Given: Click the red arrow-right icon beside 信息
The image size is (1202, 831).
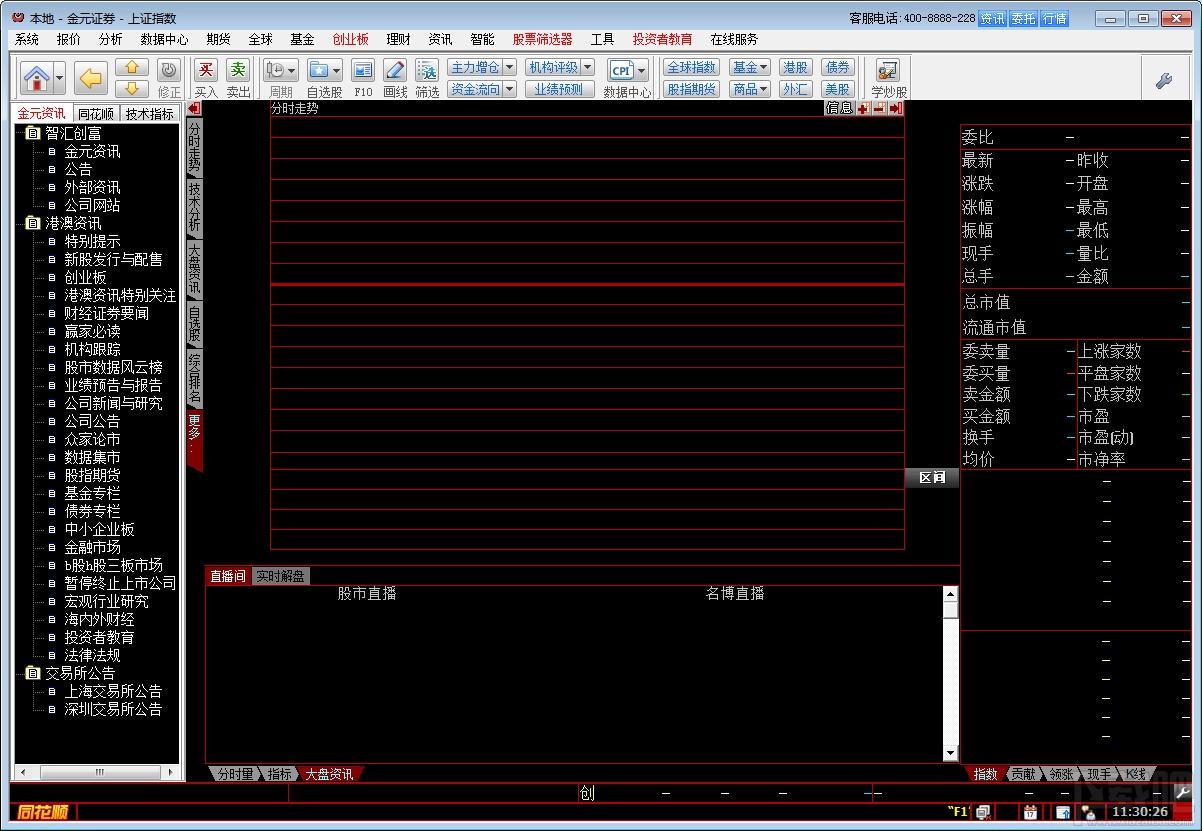Looking at the screenshot, I should (x=895, y=108).
